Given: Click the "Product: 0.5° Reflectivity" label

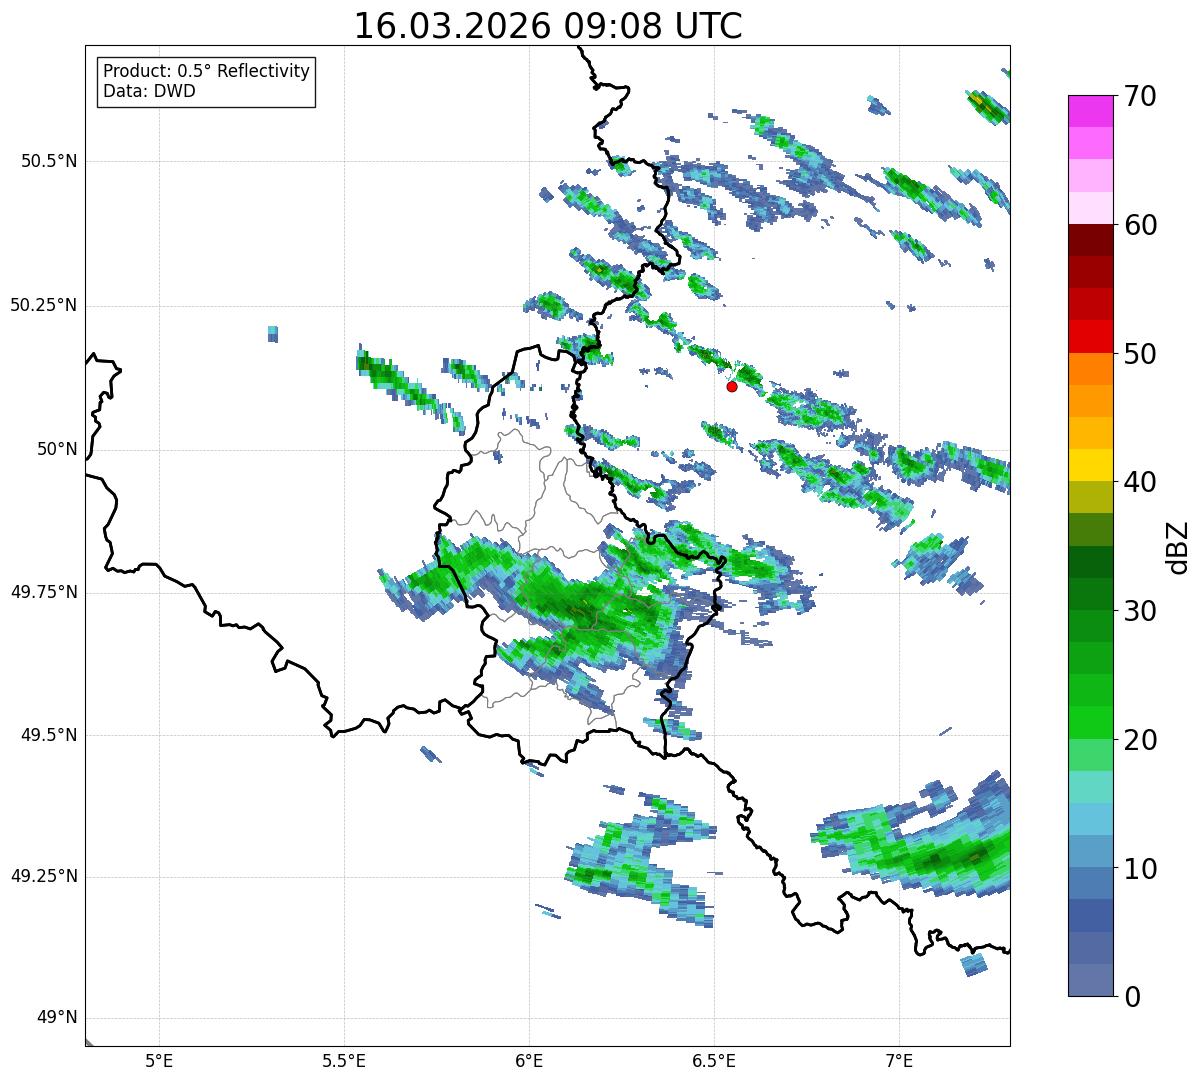Looking at the screenshot, I should 206,71.
